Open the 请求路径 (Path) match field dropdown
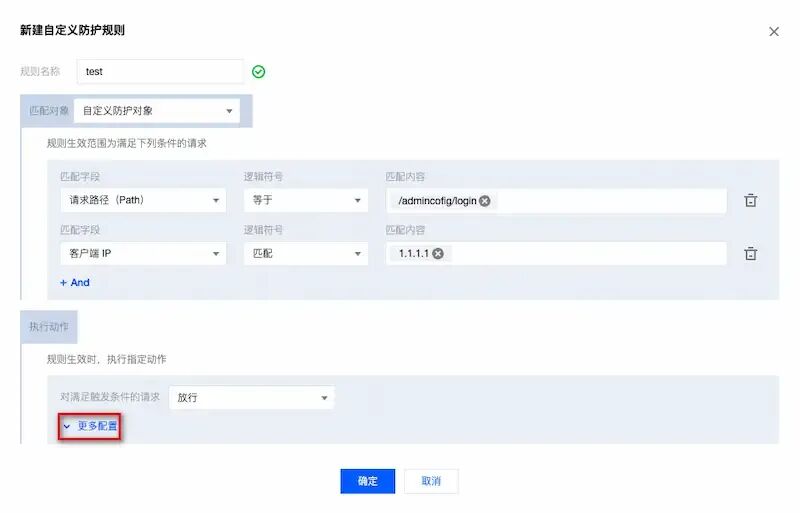The width and height of the screenshot is (800, 513). [x=143, y=200]
